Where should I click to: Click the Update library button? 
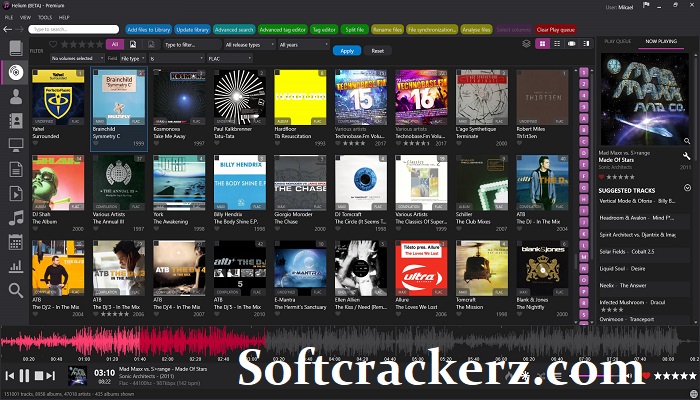(x=192, y=29)
